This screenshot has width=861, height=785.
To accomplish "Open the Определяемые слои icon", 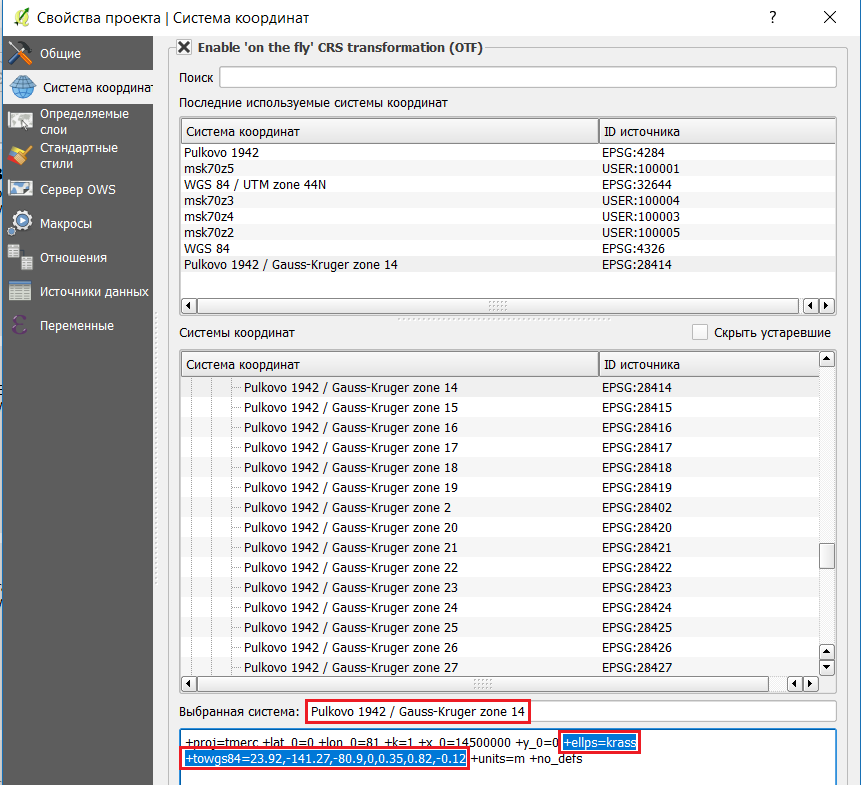I will (x=20, y=121).
